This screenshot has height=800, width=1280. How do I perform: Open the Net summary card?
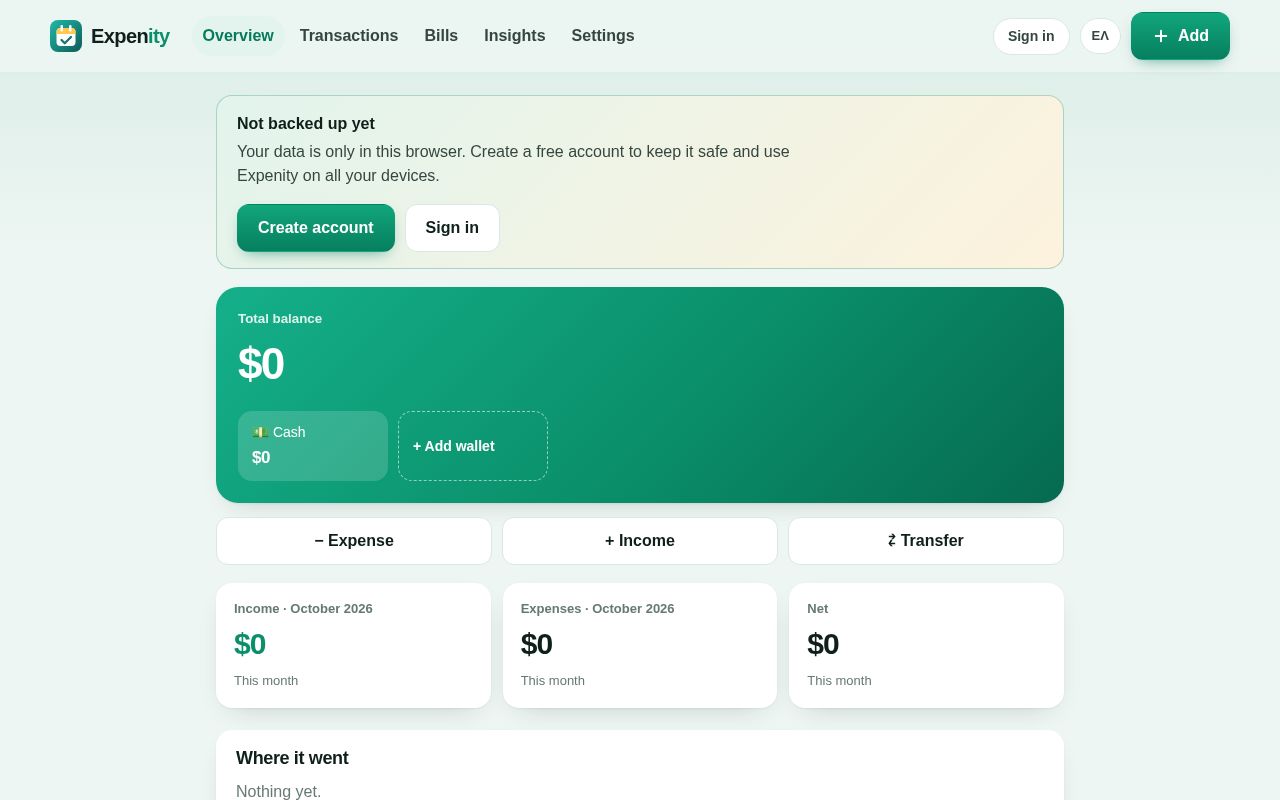pos(926,645)
